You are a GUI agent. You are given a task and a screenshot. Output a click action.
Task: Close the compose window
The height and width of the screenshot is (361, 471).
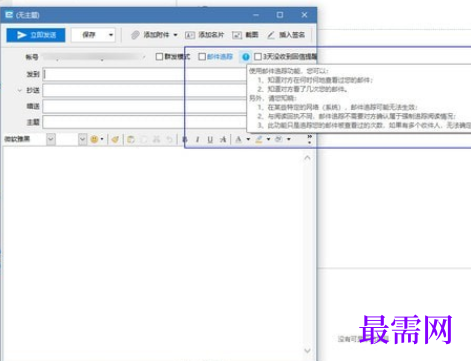click(x=304, y=15)
